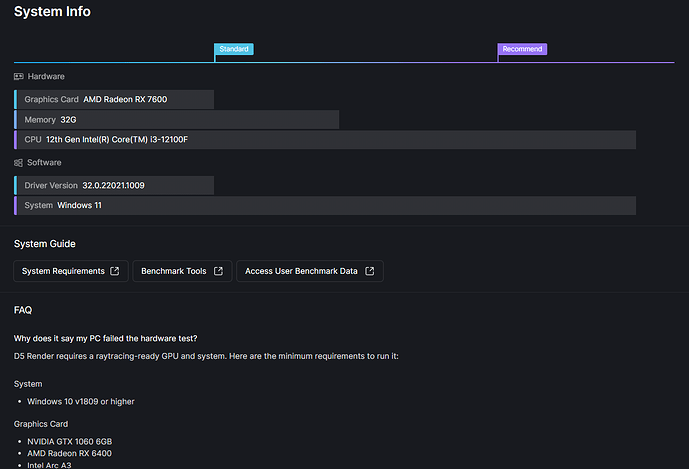Click the Windows 10 v1809 or higher item

(81, 402)
